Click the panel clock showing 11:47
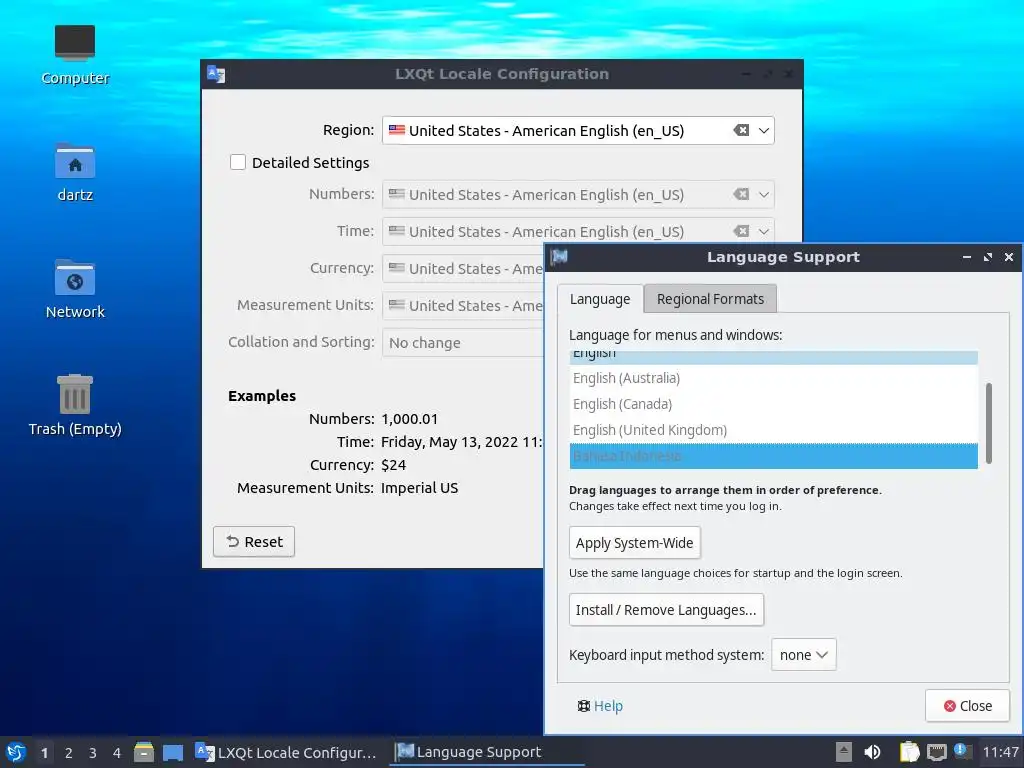 pos(1000,752)
